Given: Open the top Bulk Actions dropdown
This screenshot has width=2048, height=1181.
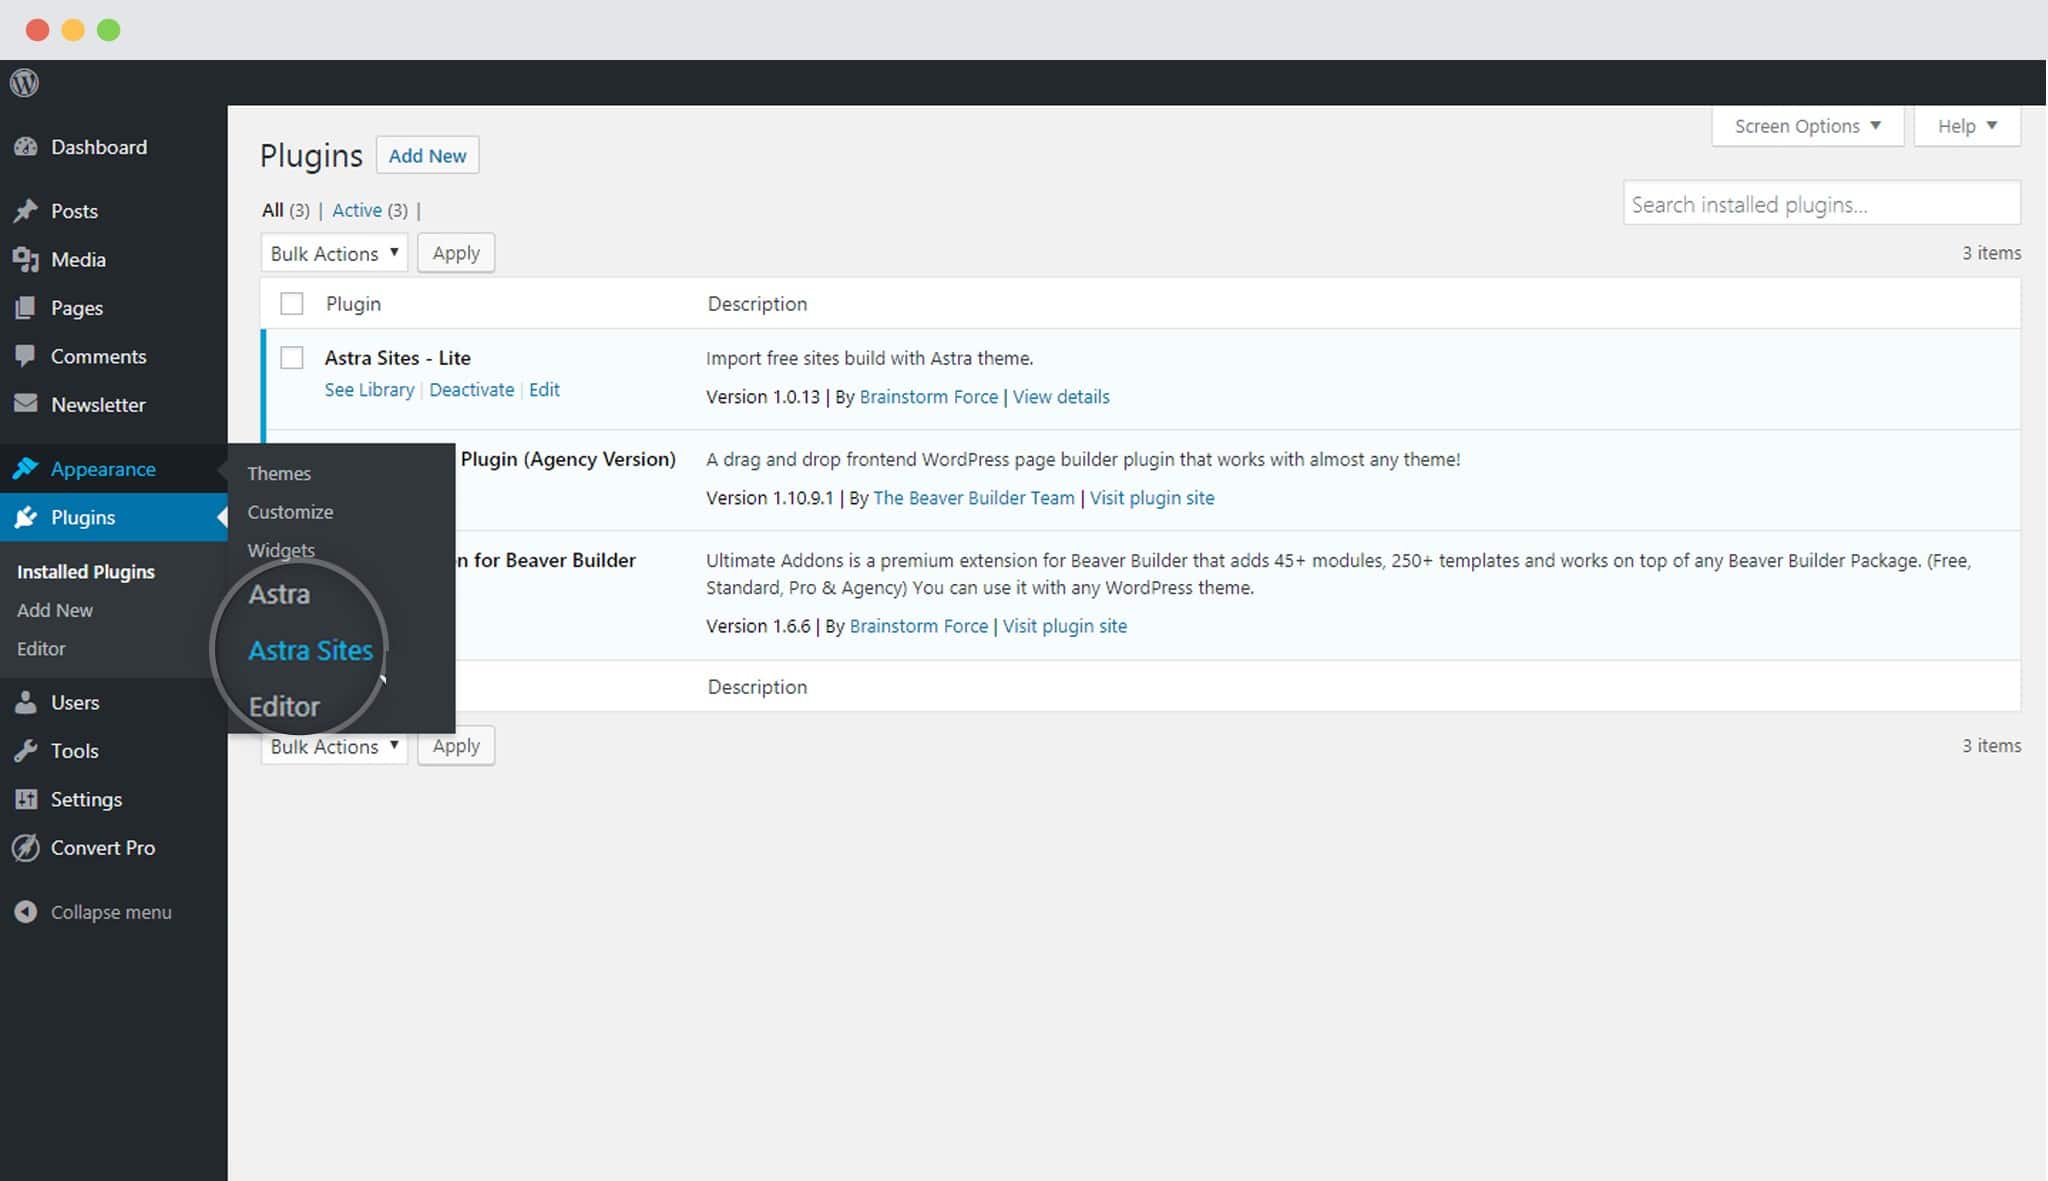Looking at the screenshot, I should point(334,253).
